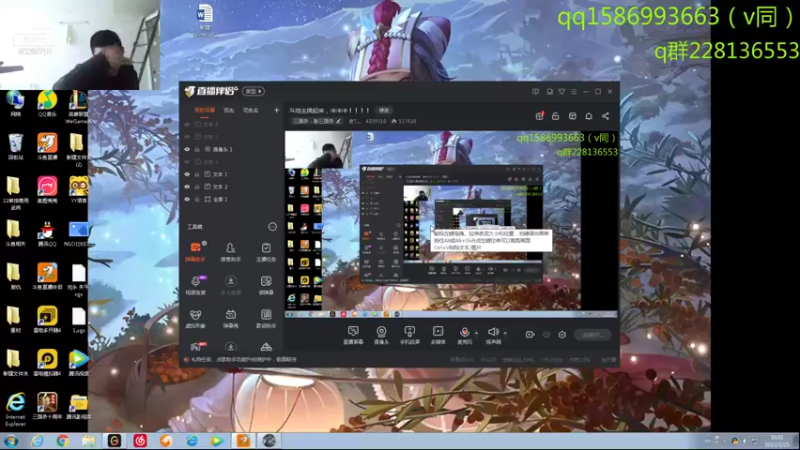Image resolution: width=800 pixels, height=450 pixels.
Task: Open Word document icon on desktop
Action: click(205, 20)
